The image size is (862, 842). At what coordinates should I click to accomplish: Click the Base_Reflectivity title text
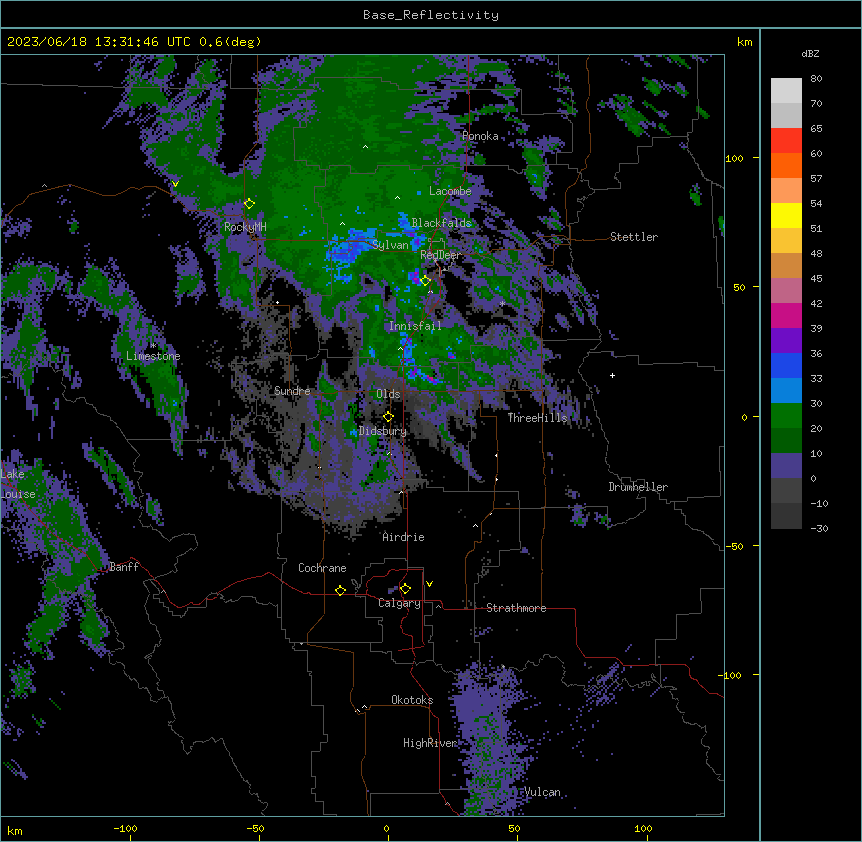coord(431,15)
